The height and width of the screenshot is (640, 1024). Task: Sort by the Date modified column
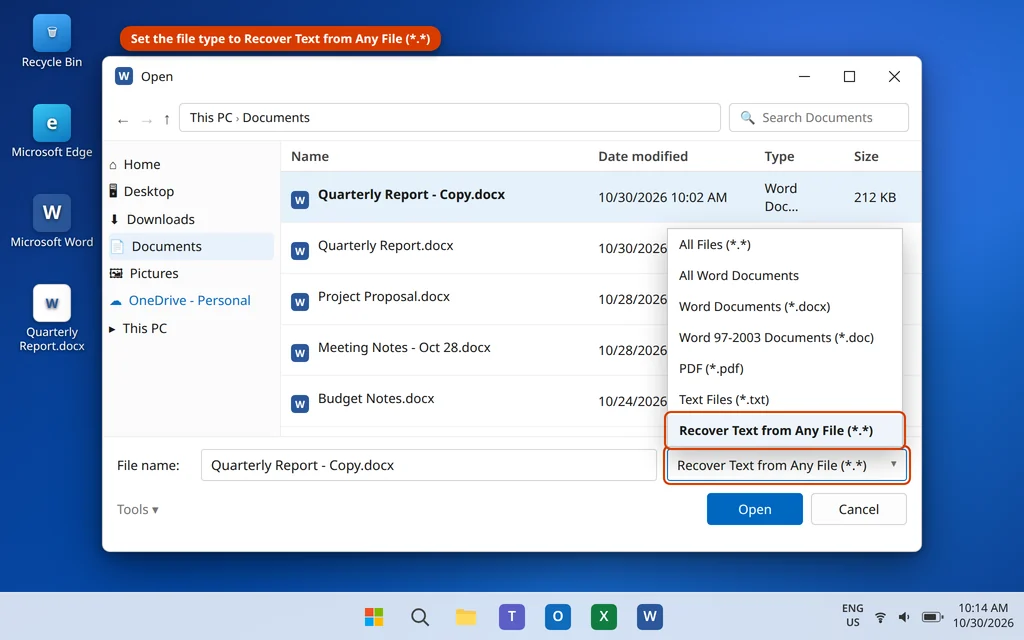pyautogui.click(x=643, y=157)
